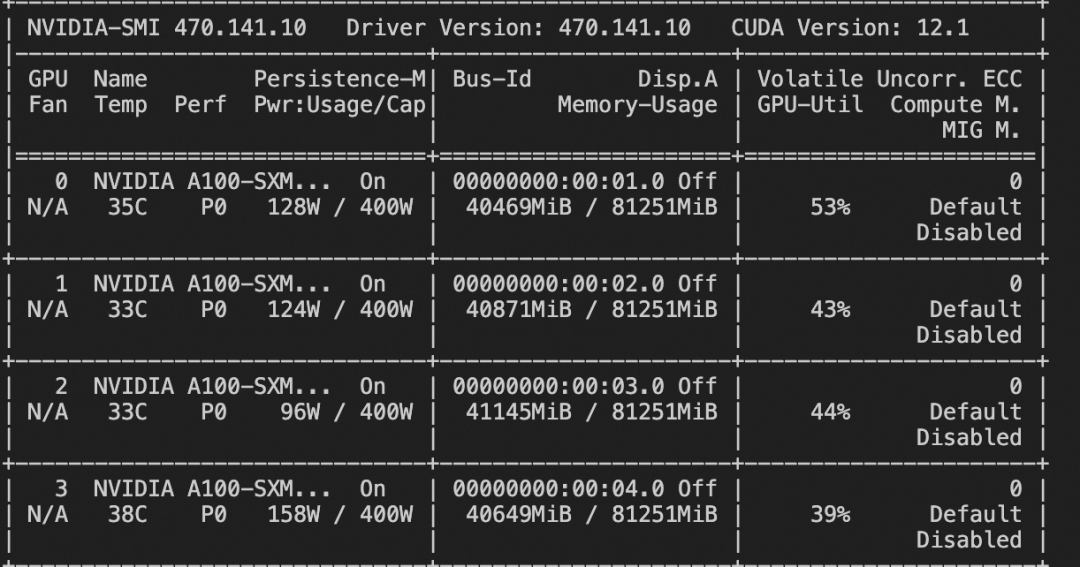Screen dimensions: 1080x567
Task: Click the Bus-Id column header
Action: [492, 79]
